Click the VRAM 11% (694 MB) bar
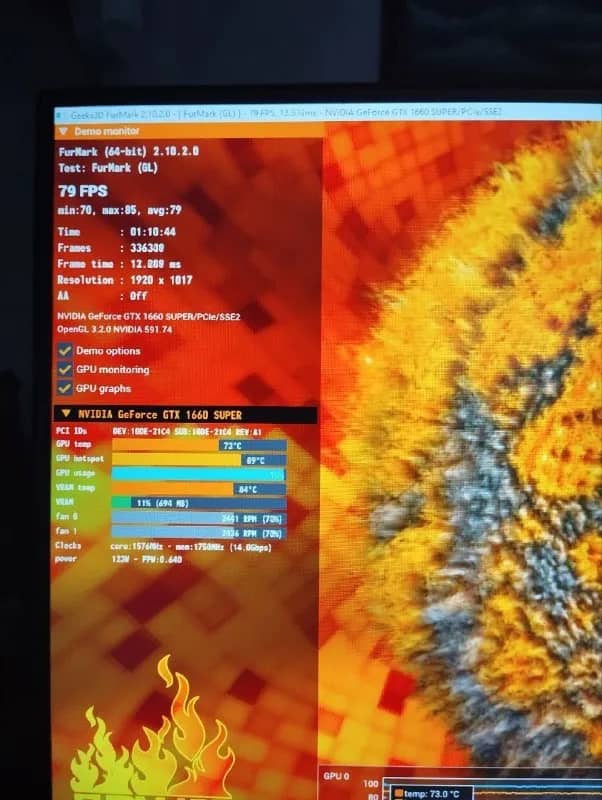The image size is (602, 800). pyautogui.click(x=199, y=503)
